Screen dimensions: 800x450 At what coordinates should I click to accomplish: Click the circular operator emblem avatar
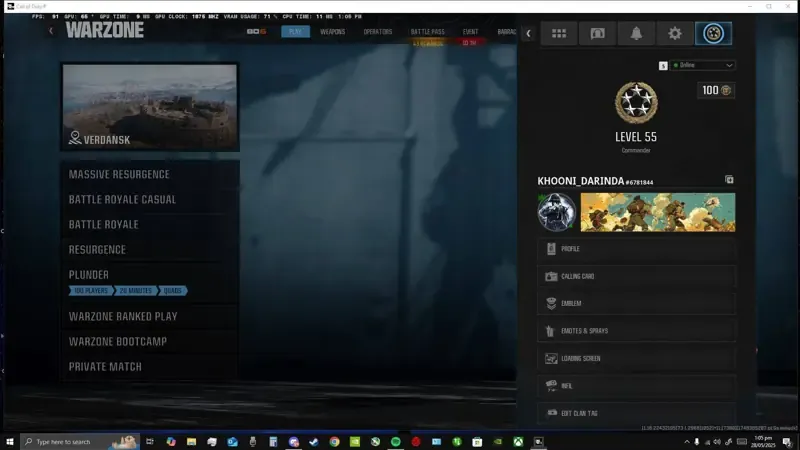(x=557, y=212)
